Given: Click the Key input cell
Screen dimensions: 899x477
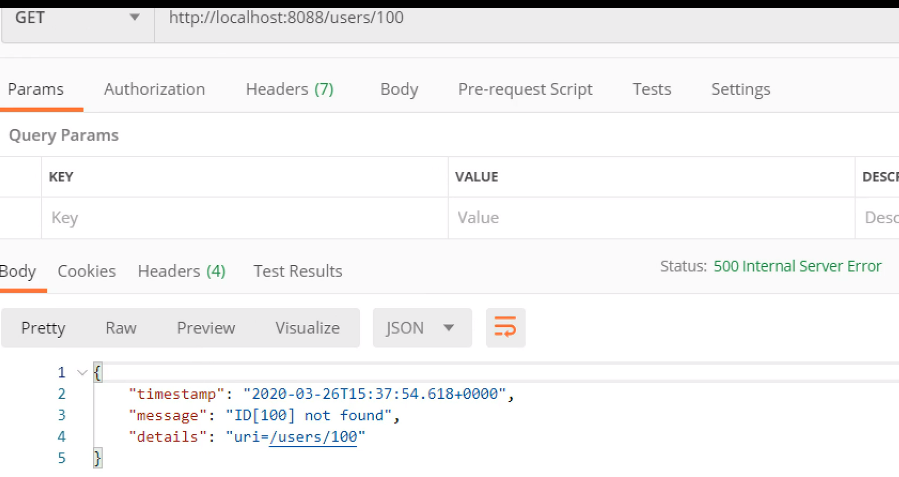Looking at the screenshot, I should coord(245,218).
